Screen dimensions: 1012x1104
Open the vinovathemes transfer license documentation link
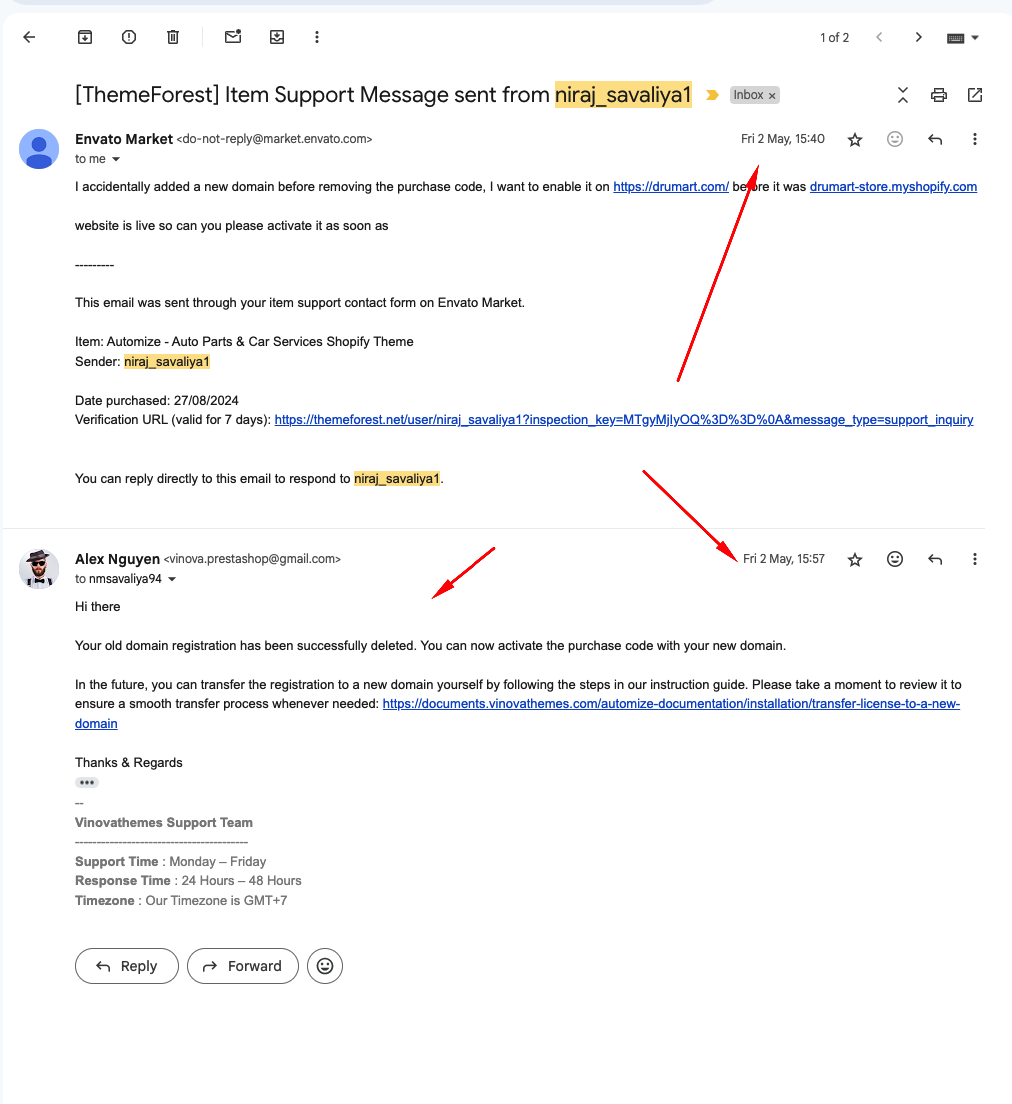point(671,704)
